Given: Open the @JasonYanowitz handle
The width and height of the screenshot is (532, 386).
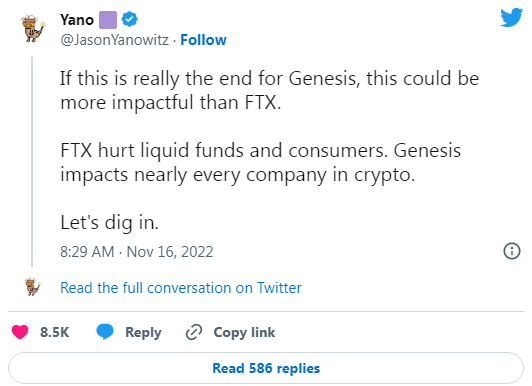Looking at the screenshot, I should pyautogui.click(x=114, y=40).
